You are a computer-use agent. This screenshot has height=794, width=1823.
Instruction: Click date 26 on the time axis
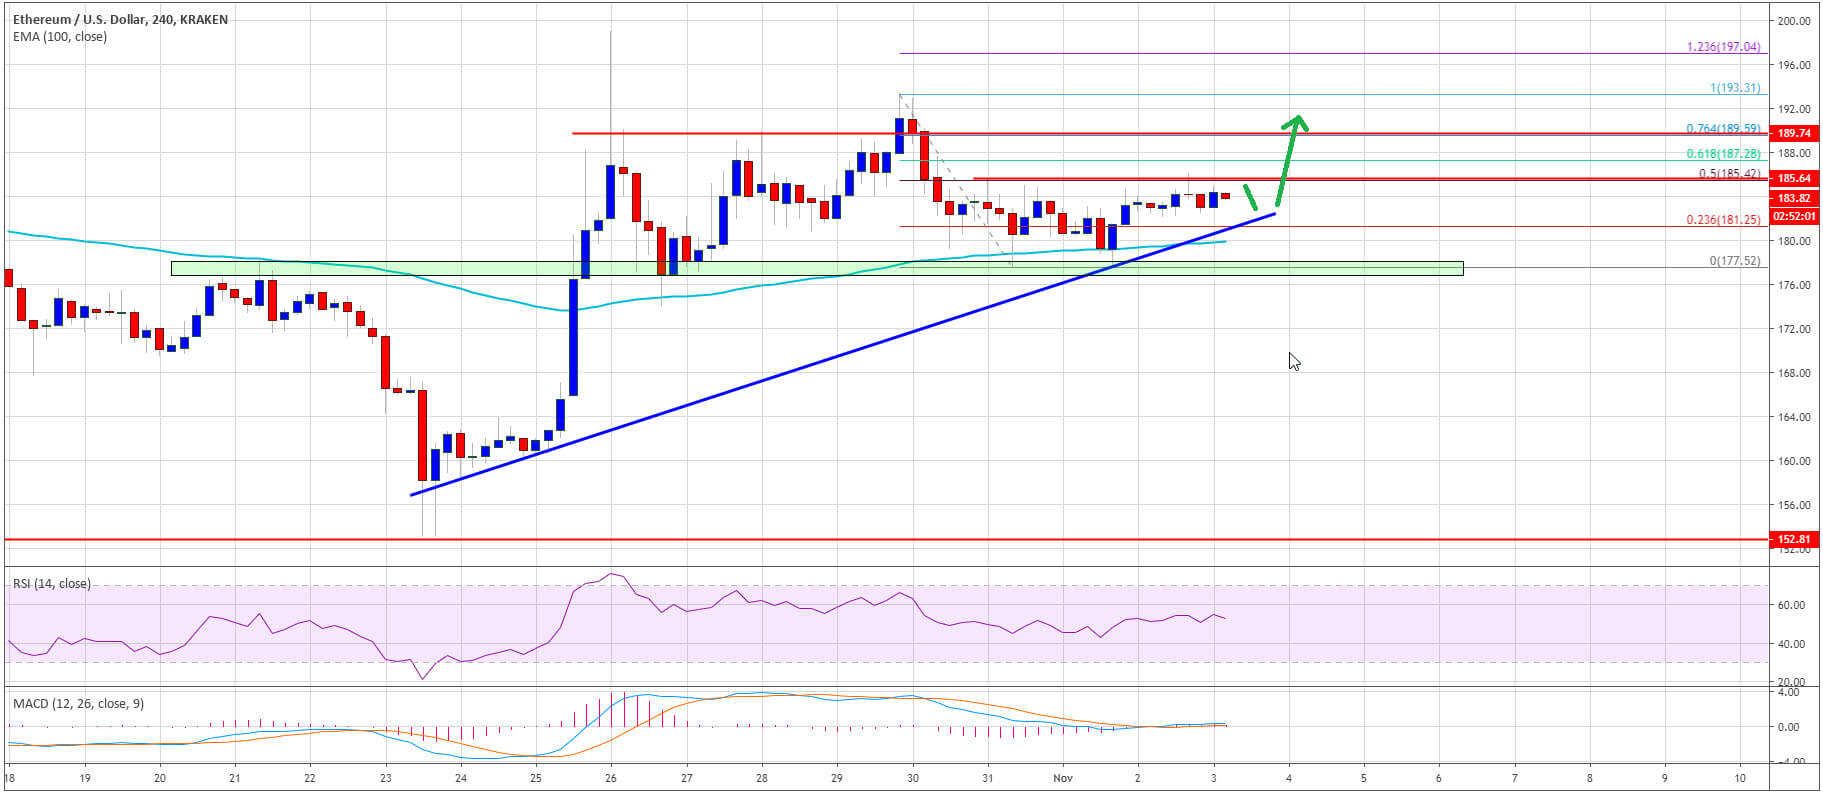coord(611,777)
